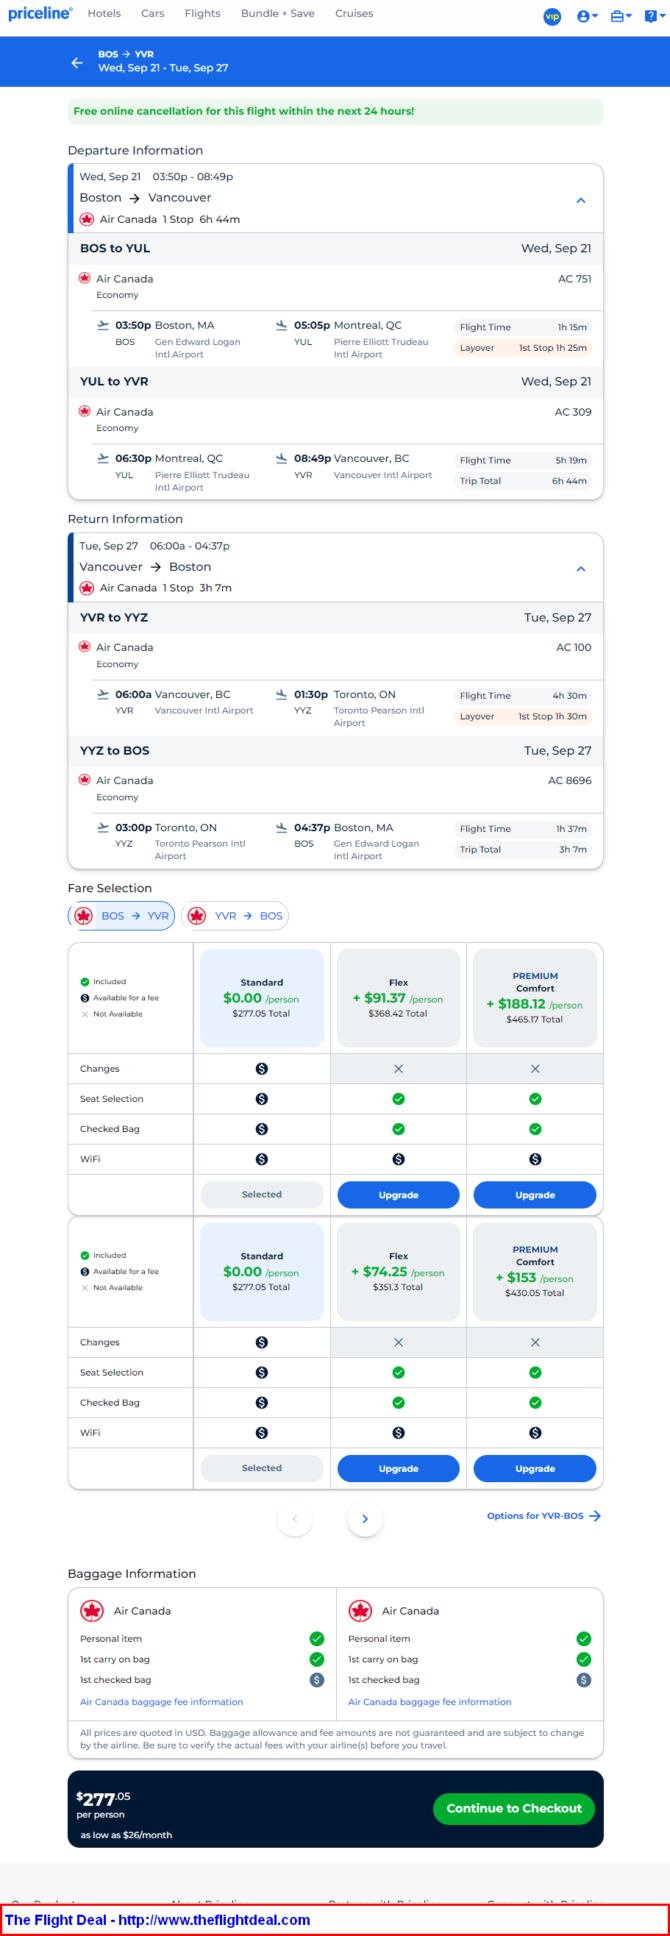The width and height of the screenshot is (670, 1936).
Task: Select Premium Comfort $465.17 Total fare card
Action: (535, 998)
